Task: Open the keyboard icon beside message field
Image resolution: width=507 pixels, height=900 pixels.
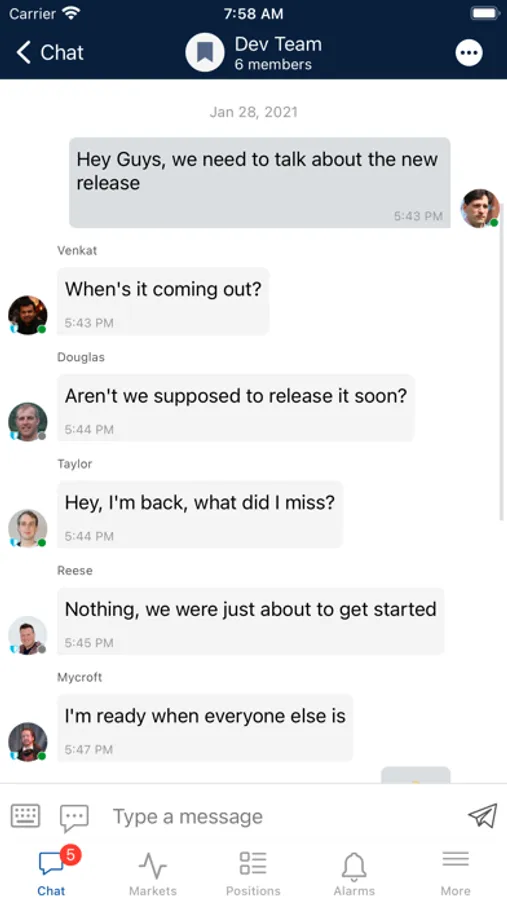Action: (25, 816)
